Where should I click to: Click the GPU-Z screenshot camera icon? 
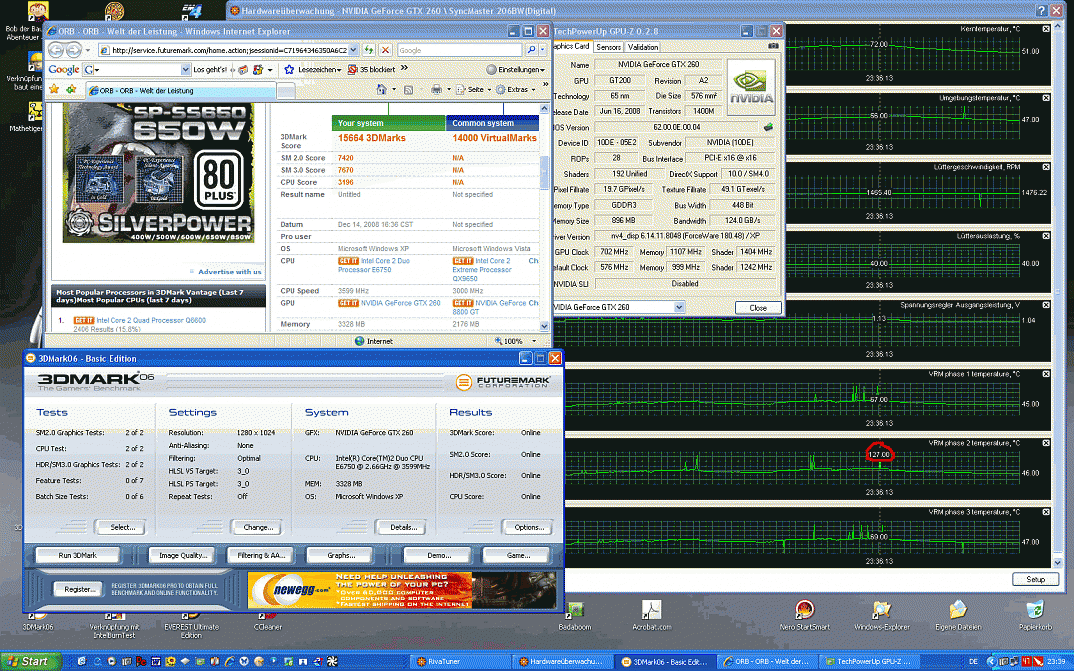[773, 46]
